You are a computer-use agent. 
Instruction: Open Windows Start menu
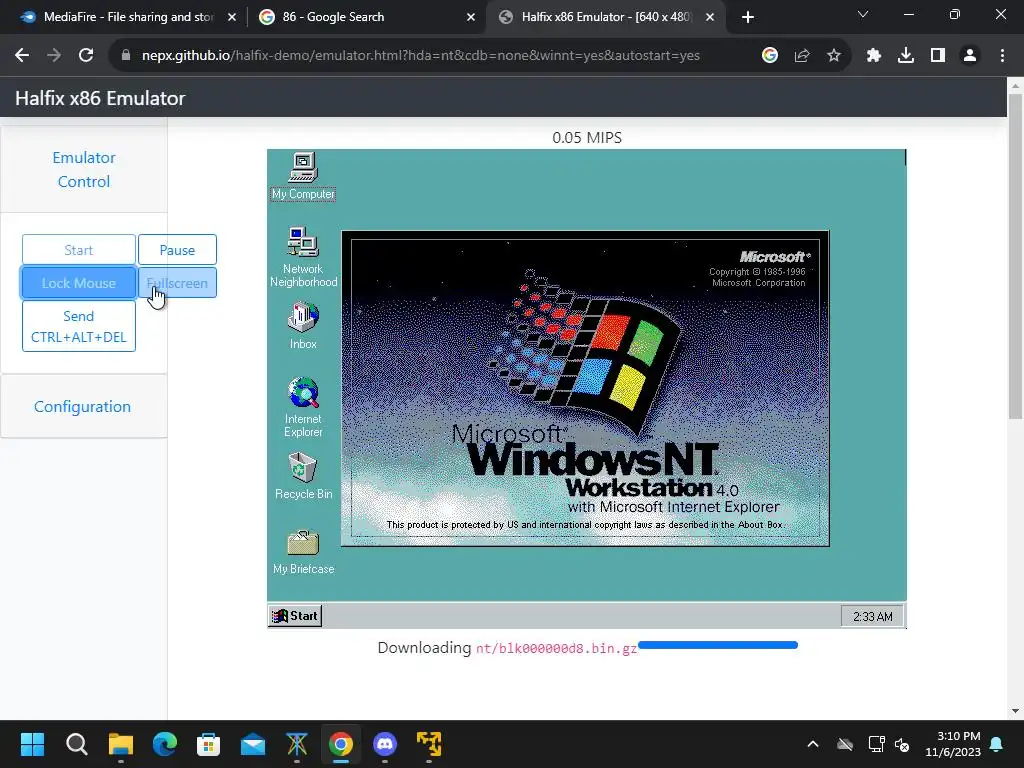32,744
